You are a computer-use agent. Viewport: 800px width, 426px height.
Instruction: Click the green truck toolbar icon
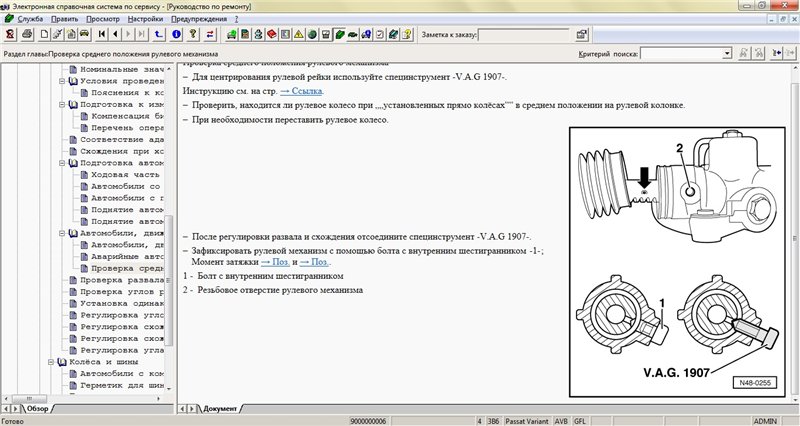click(231, 34)
